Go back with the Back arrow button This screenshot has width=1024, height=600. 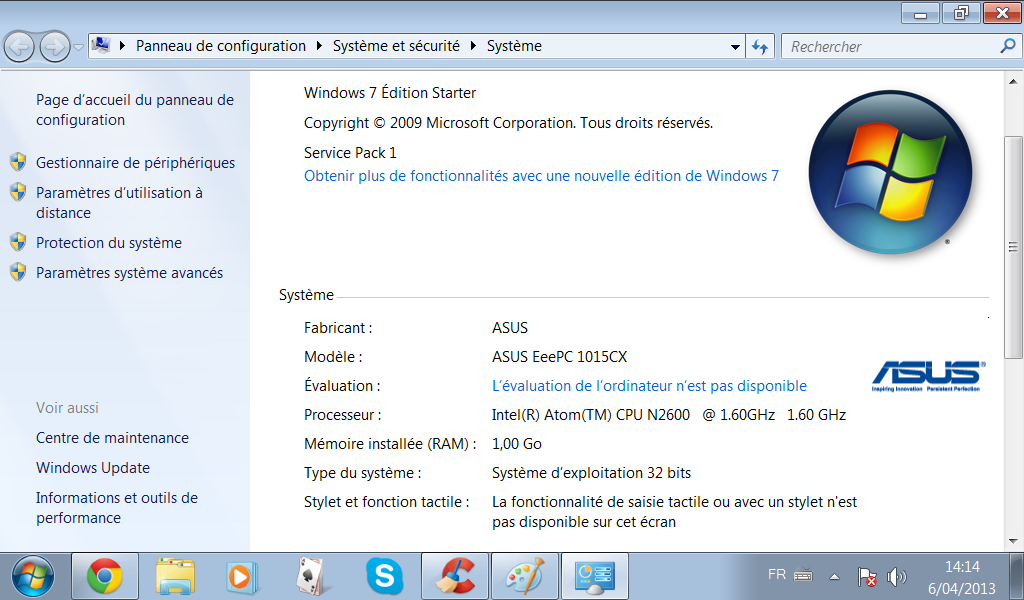point(19,47)
